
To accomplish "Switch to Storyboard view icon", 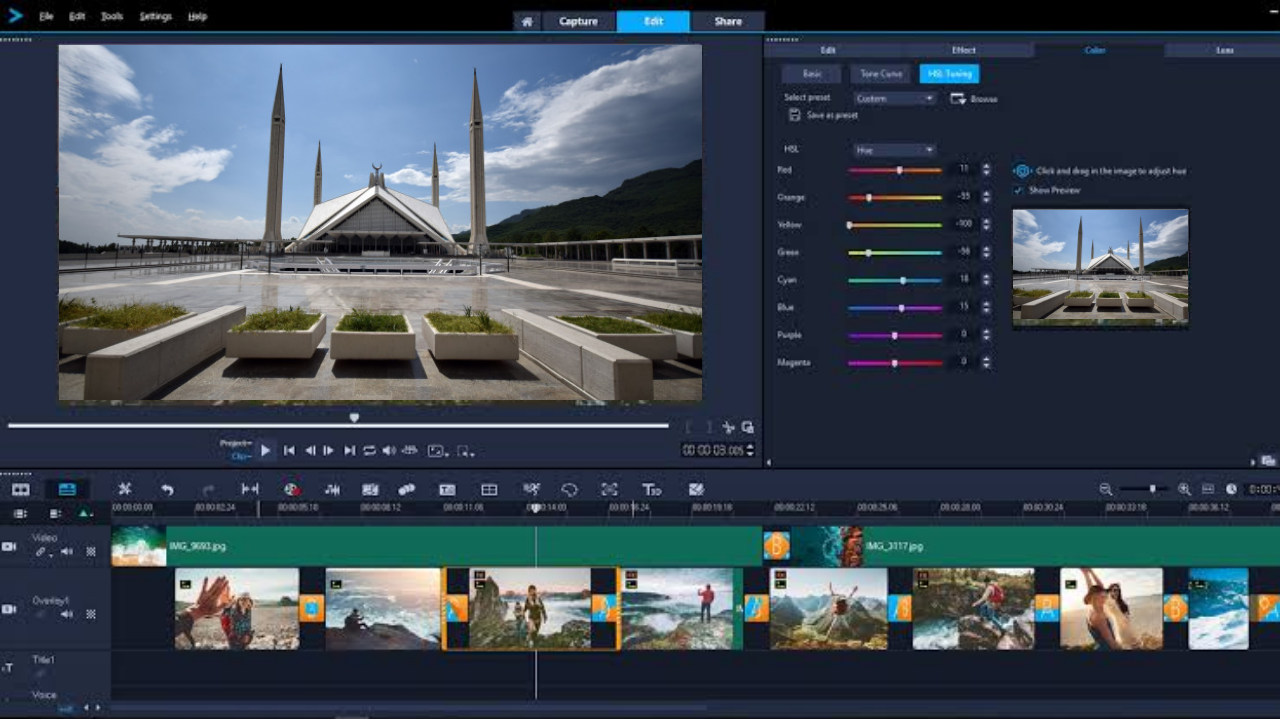I will tap(21, 489).
